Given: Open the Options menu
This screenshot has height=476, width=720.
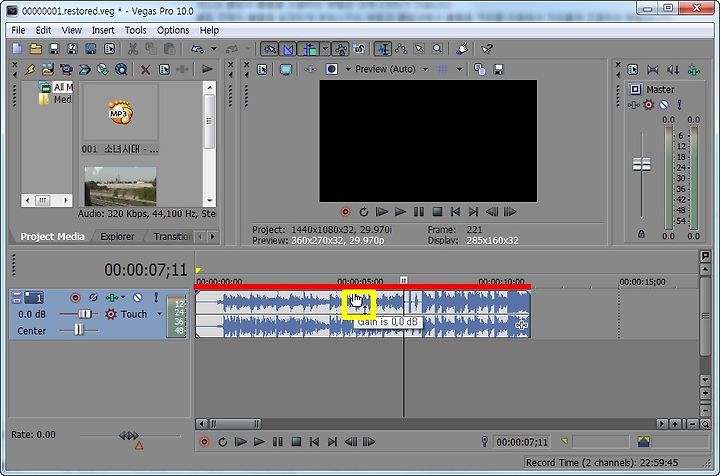Looking at the screenshot, I should [x=173, y=30].
